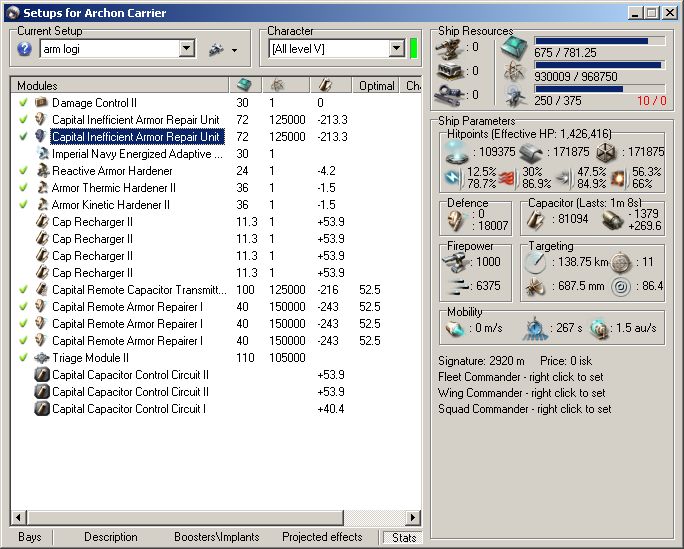Click the Firepower turret icon
The width and height of the screenshot is (684, 549).
pos(455,263)
